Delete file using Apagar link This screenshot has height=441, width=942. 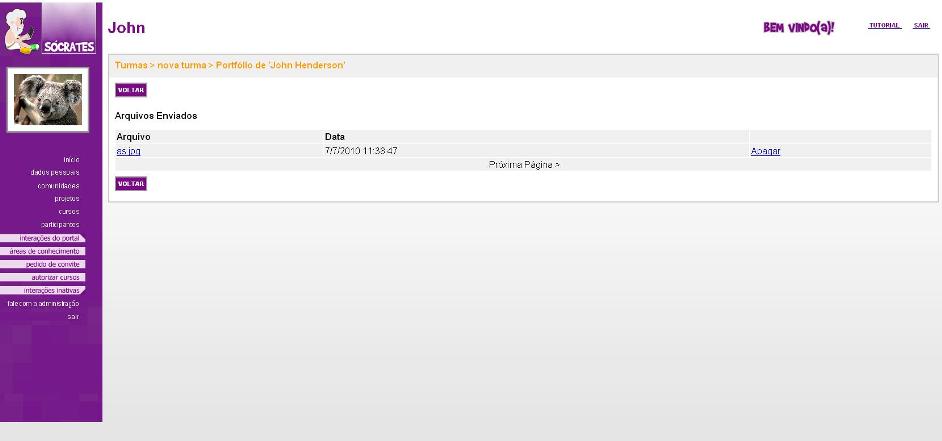tap(765, 151)
